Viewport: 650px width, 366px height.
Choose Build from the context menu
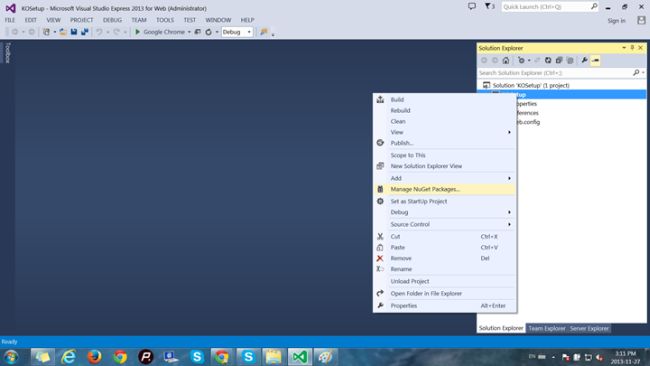(x=444, y=99)
